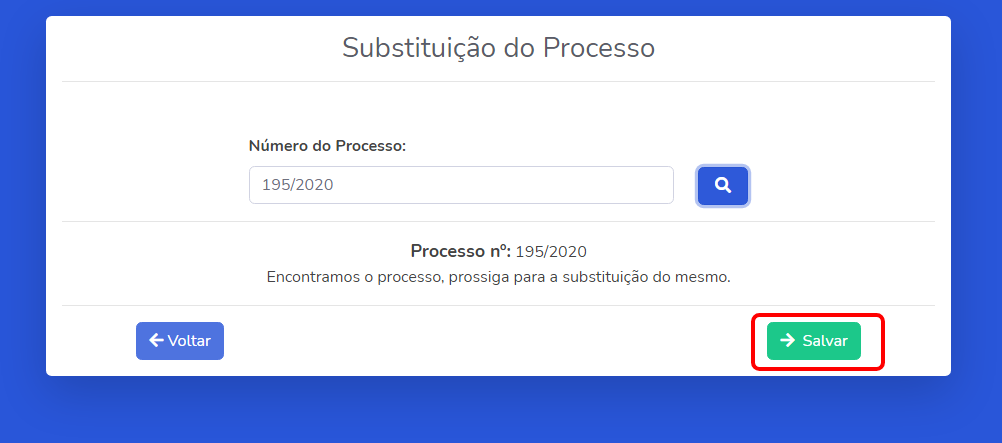This screenshot has width=1002, height=443.
Task: Save the process substitution with Salvar
Action: click(x=813, y=341)
